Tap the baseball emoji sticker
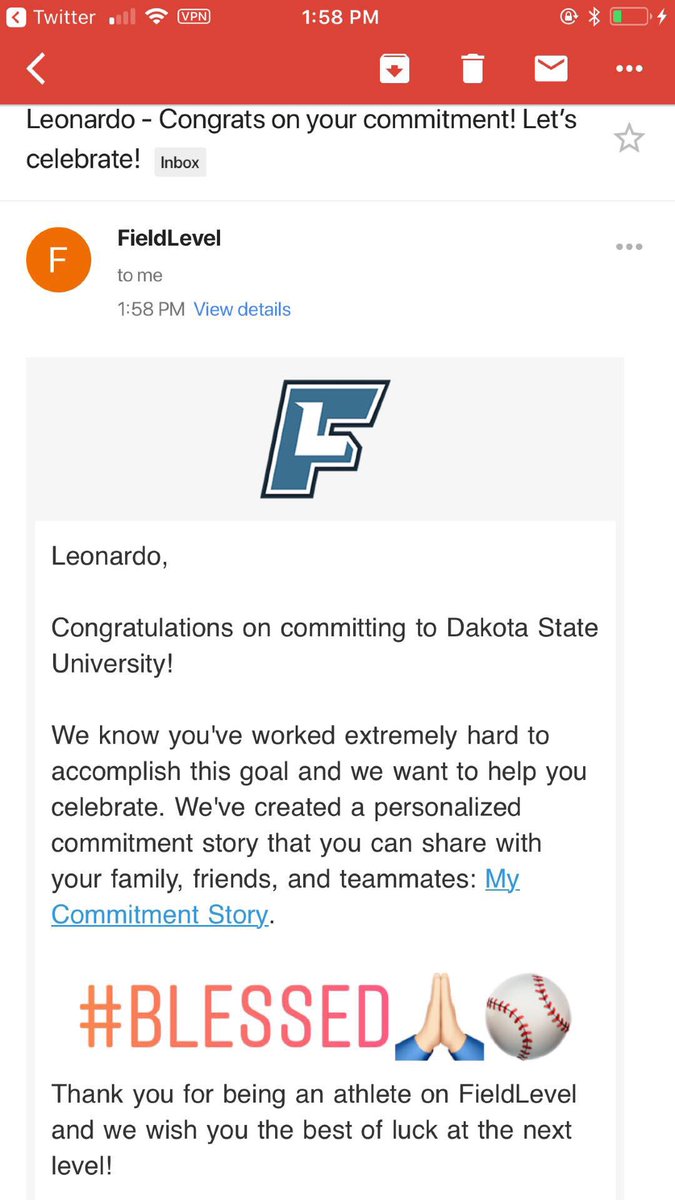675x1200 pixels. pos(528,1016)
